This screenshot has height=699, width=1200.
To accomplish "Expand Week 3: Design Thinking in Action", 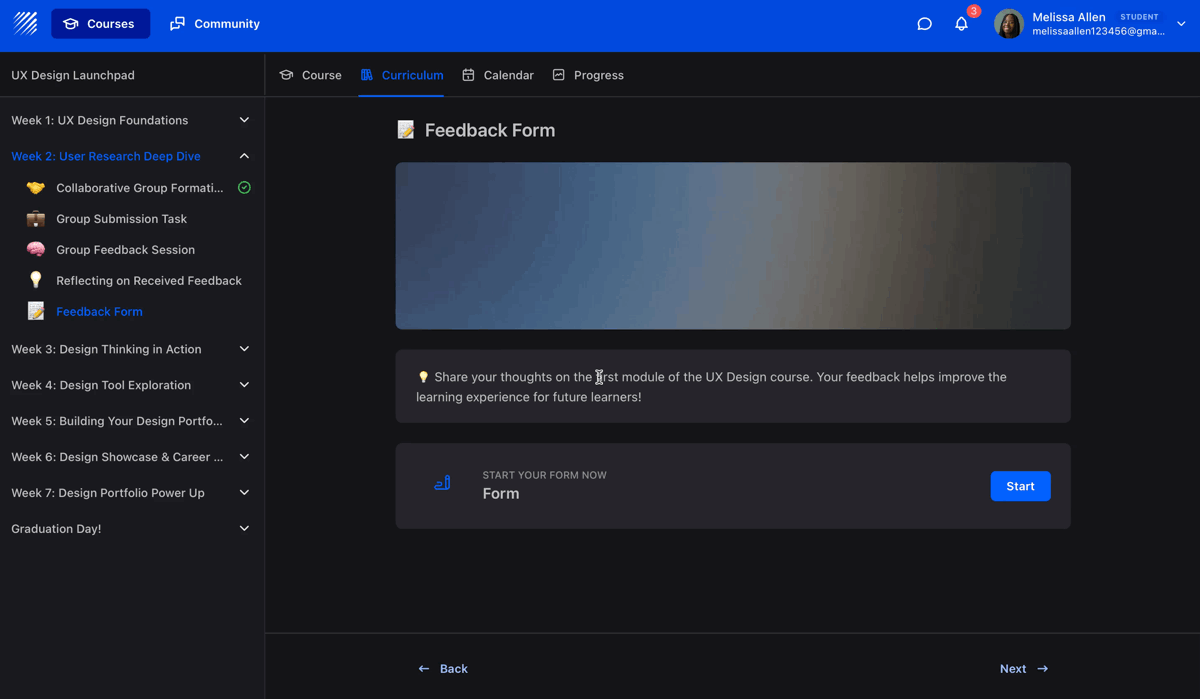I will (x=244, y=349).
